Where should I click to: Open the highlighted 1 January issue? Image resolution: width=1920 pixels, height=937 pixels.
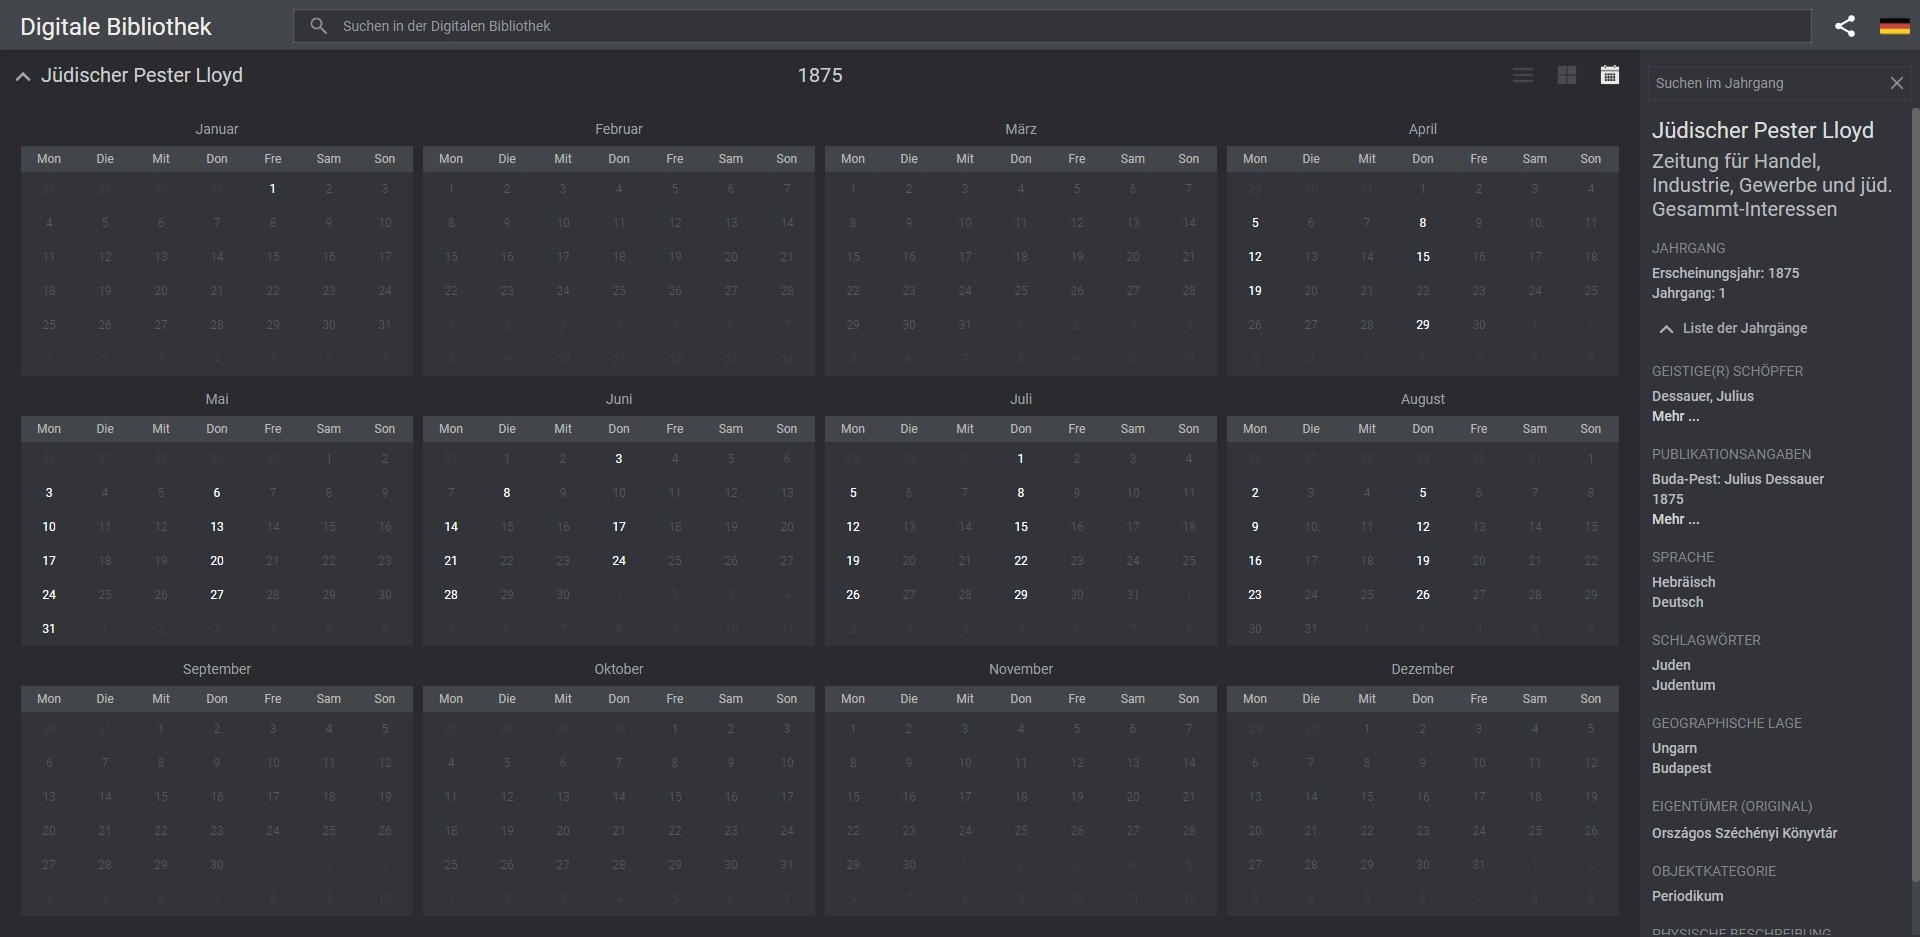273,189
